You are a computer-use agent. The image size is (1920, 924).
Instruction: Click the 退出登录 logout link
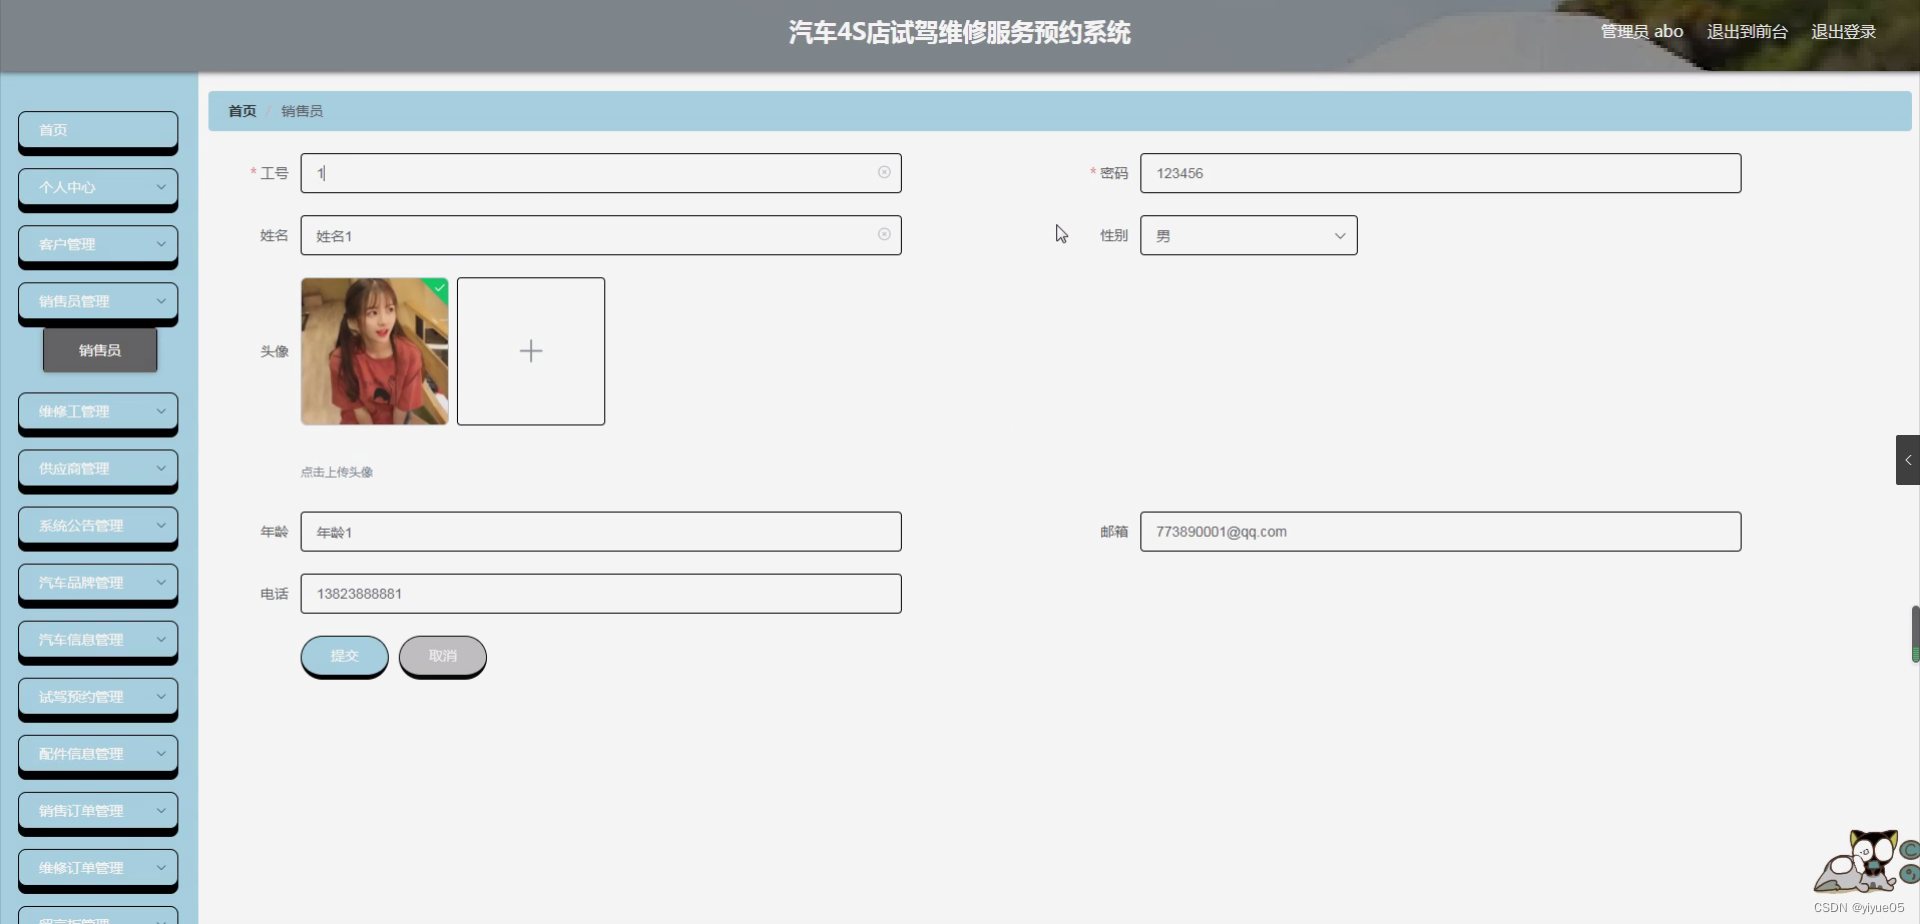(x=1843, y=31)
